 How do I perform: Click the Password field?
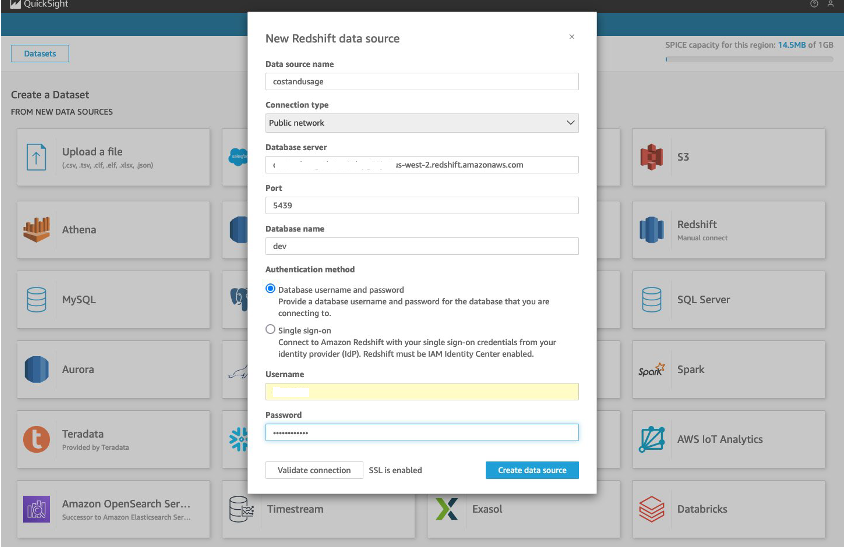click(421, 432)
